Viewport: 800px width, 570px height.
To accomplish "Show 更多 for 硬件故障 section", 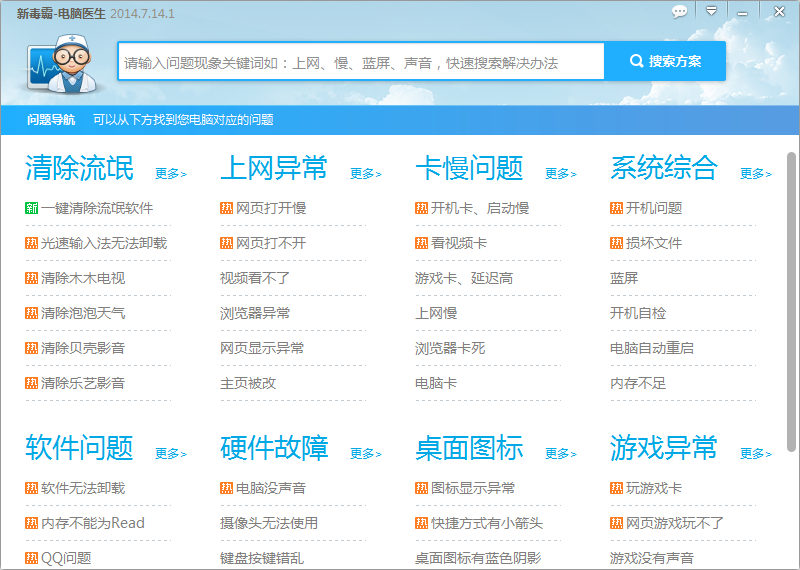I will 366,454.
